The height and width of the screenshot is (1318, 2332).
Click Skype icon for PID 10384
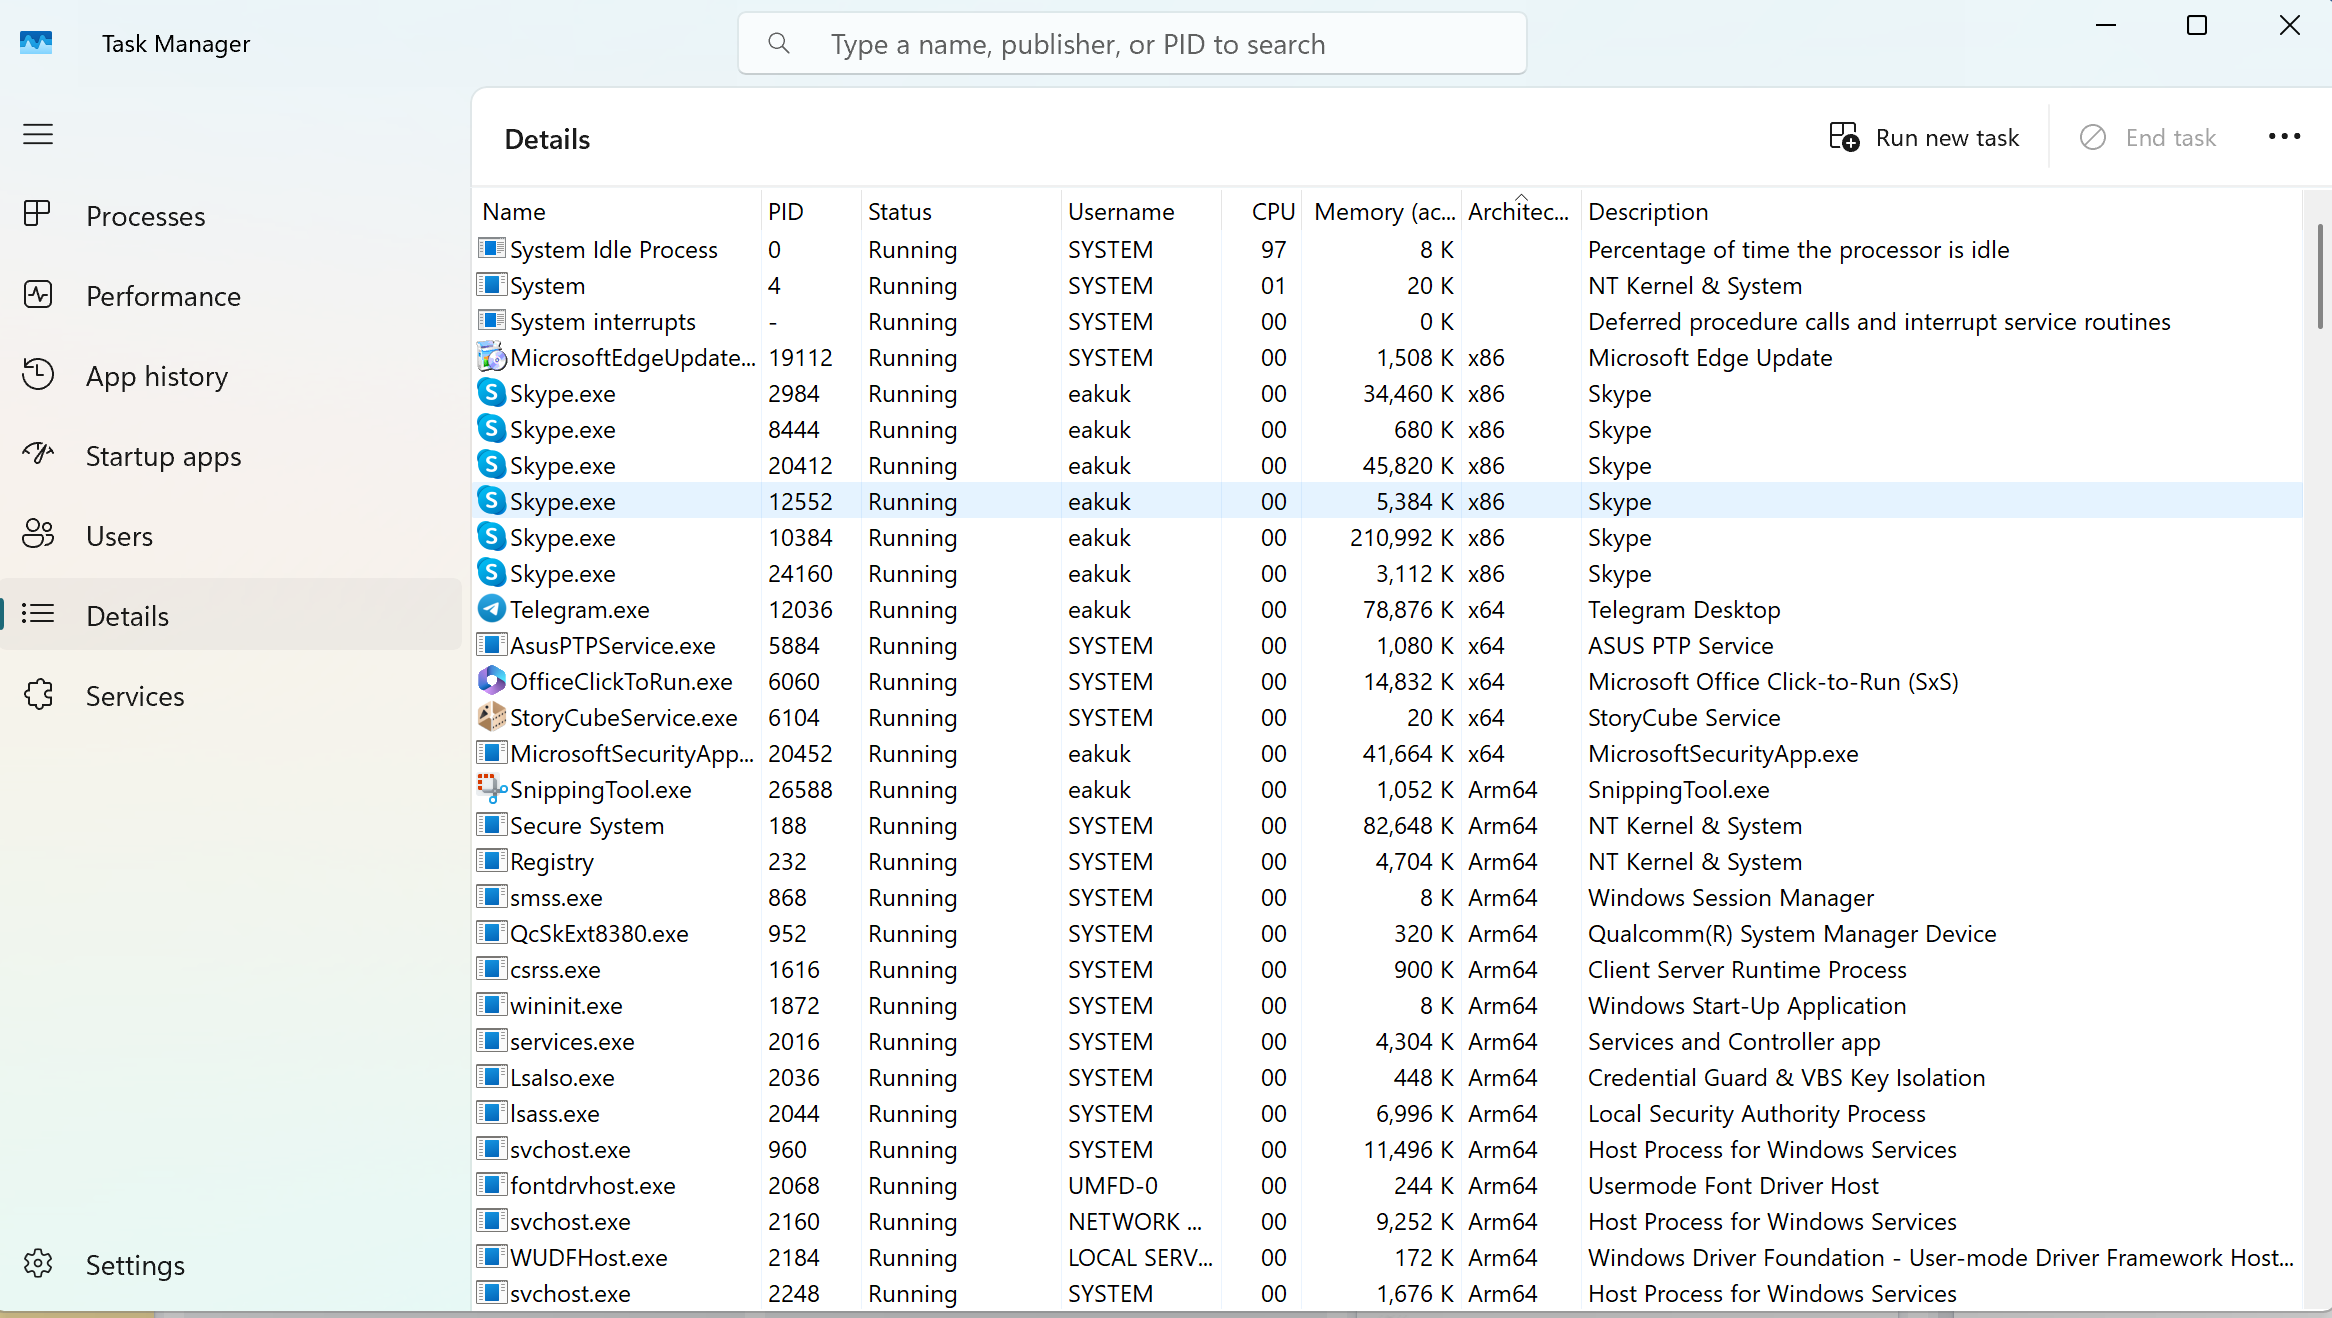(x=491, y=536)
